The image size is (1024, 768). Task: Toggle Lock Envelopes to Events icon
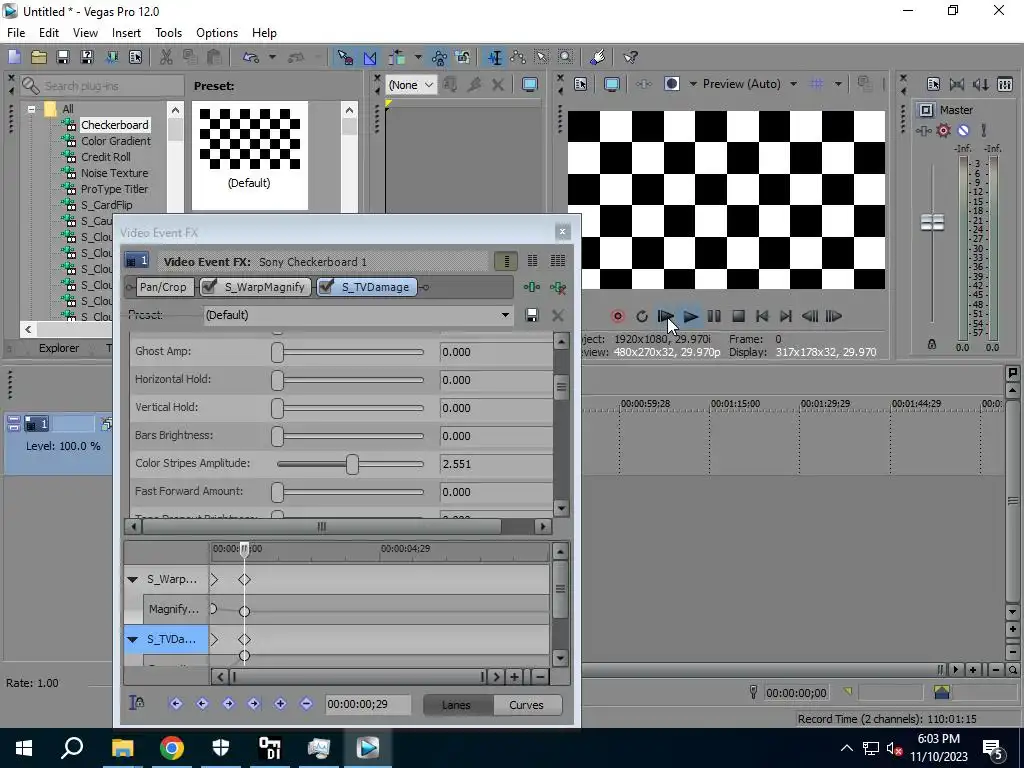463,57
